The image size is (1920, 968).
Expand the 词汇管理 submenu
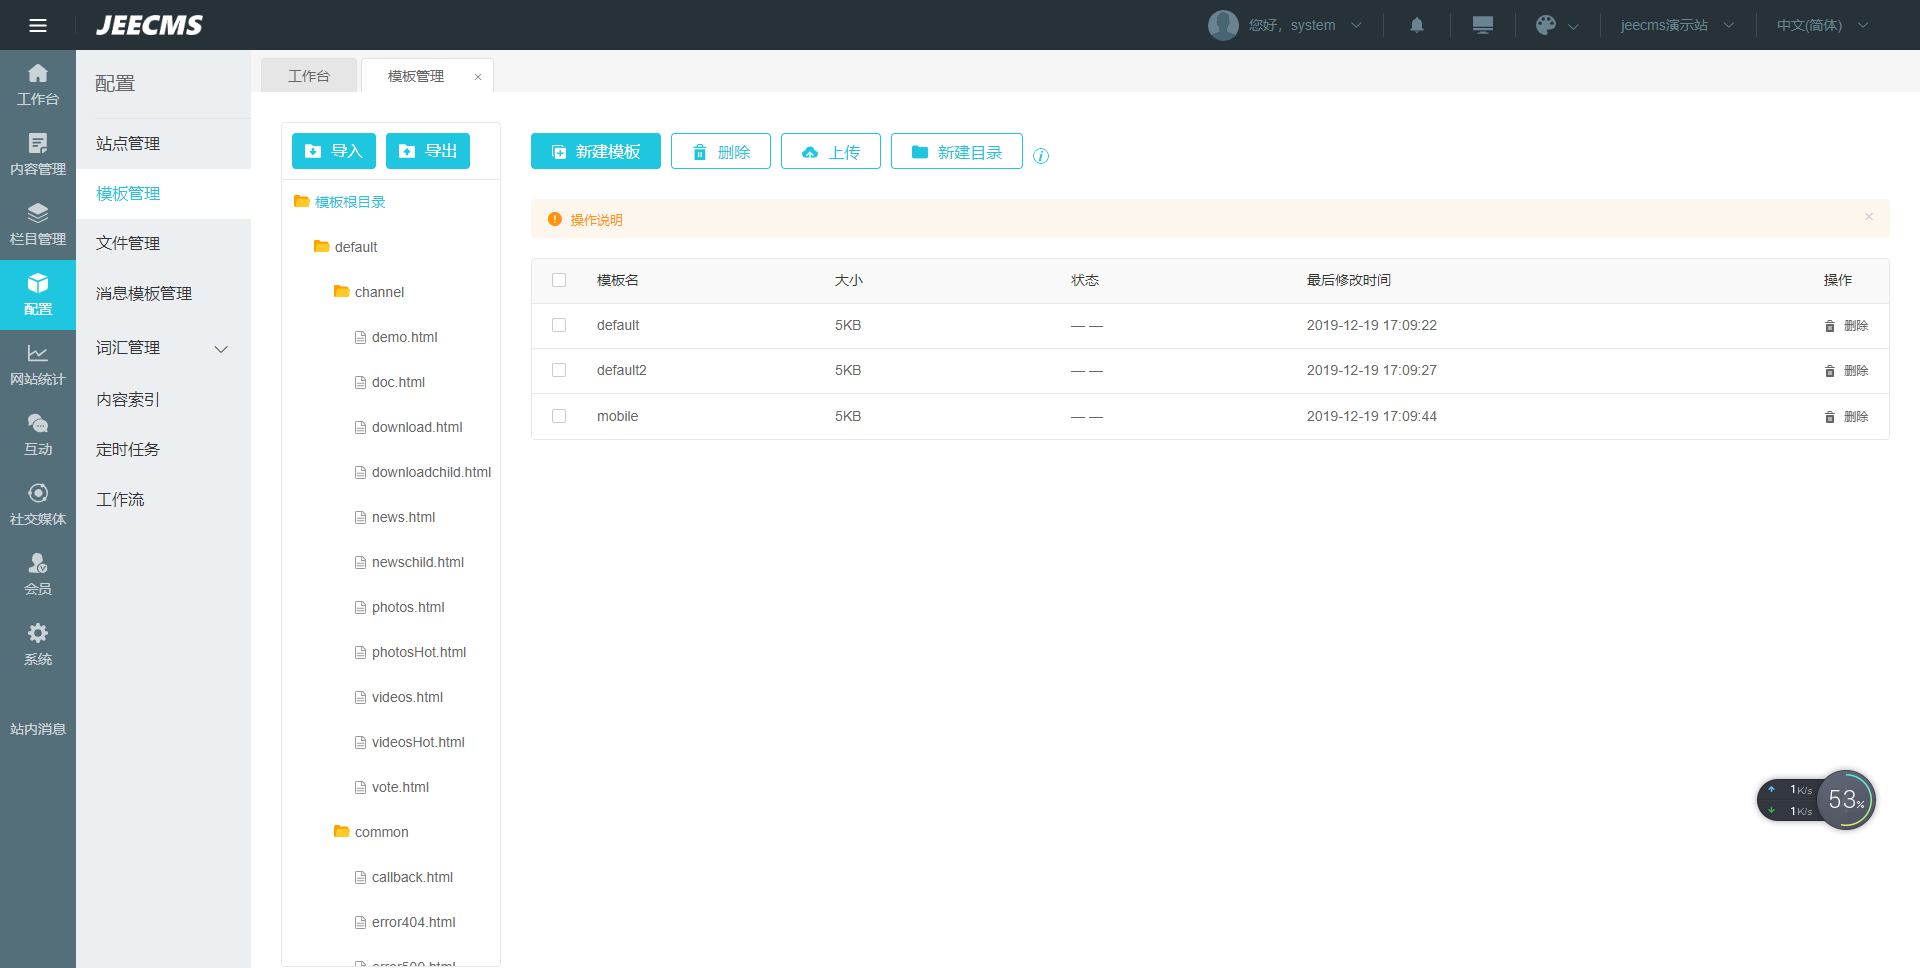pyautogui.click(x=221, y=349)
